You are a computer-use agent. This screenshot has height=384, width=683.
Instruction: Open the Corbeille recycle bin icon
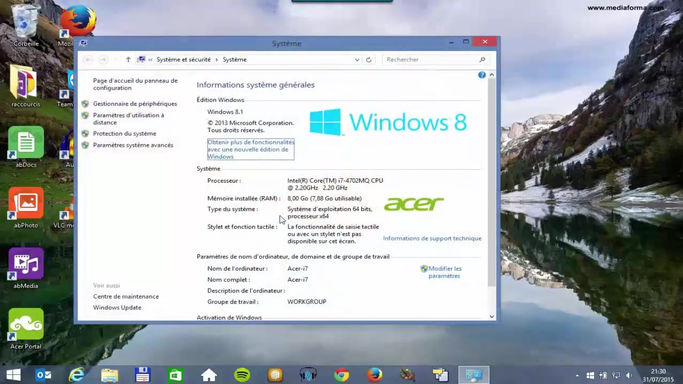(x=26, y=24)
